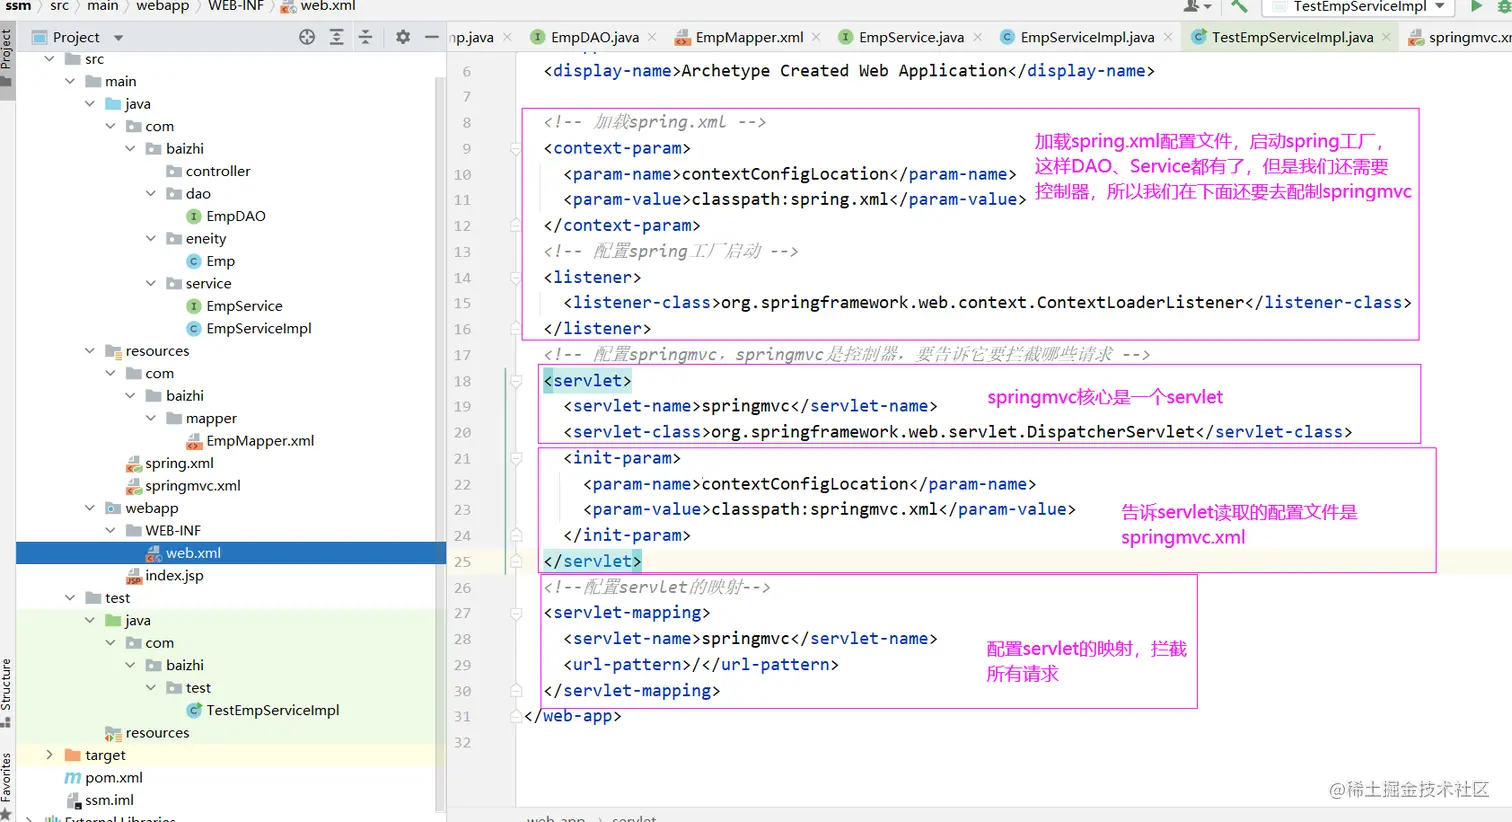
Task: Open index.jsp in project tree
Action: [174, 576]
